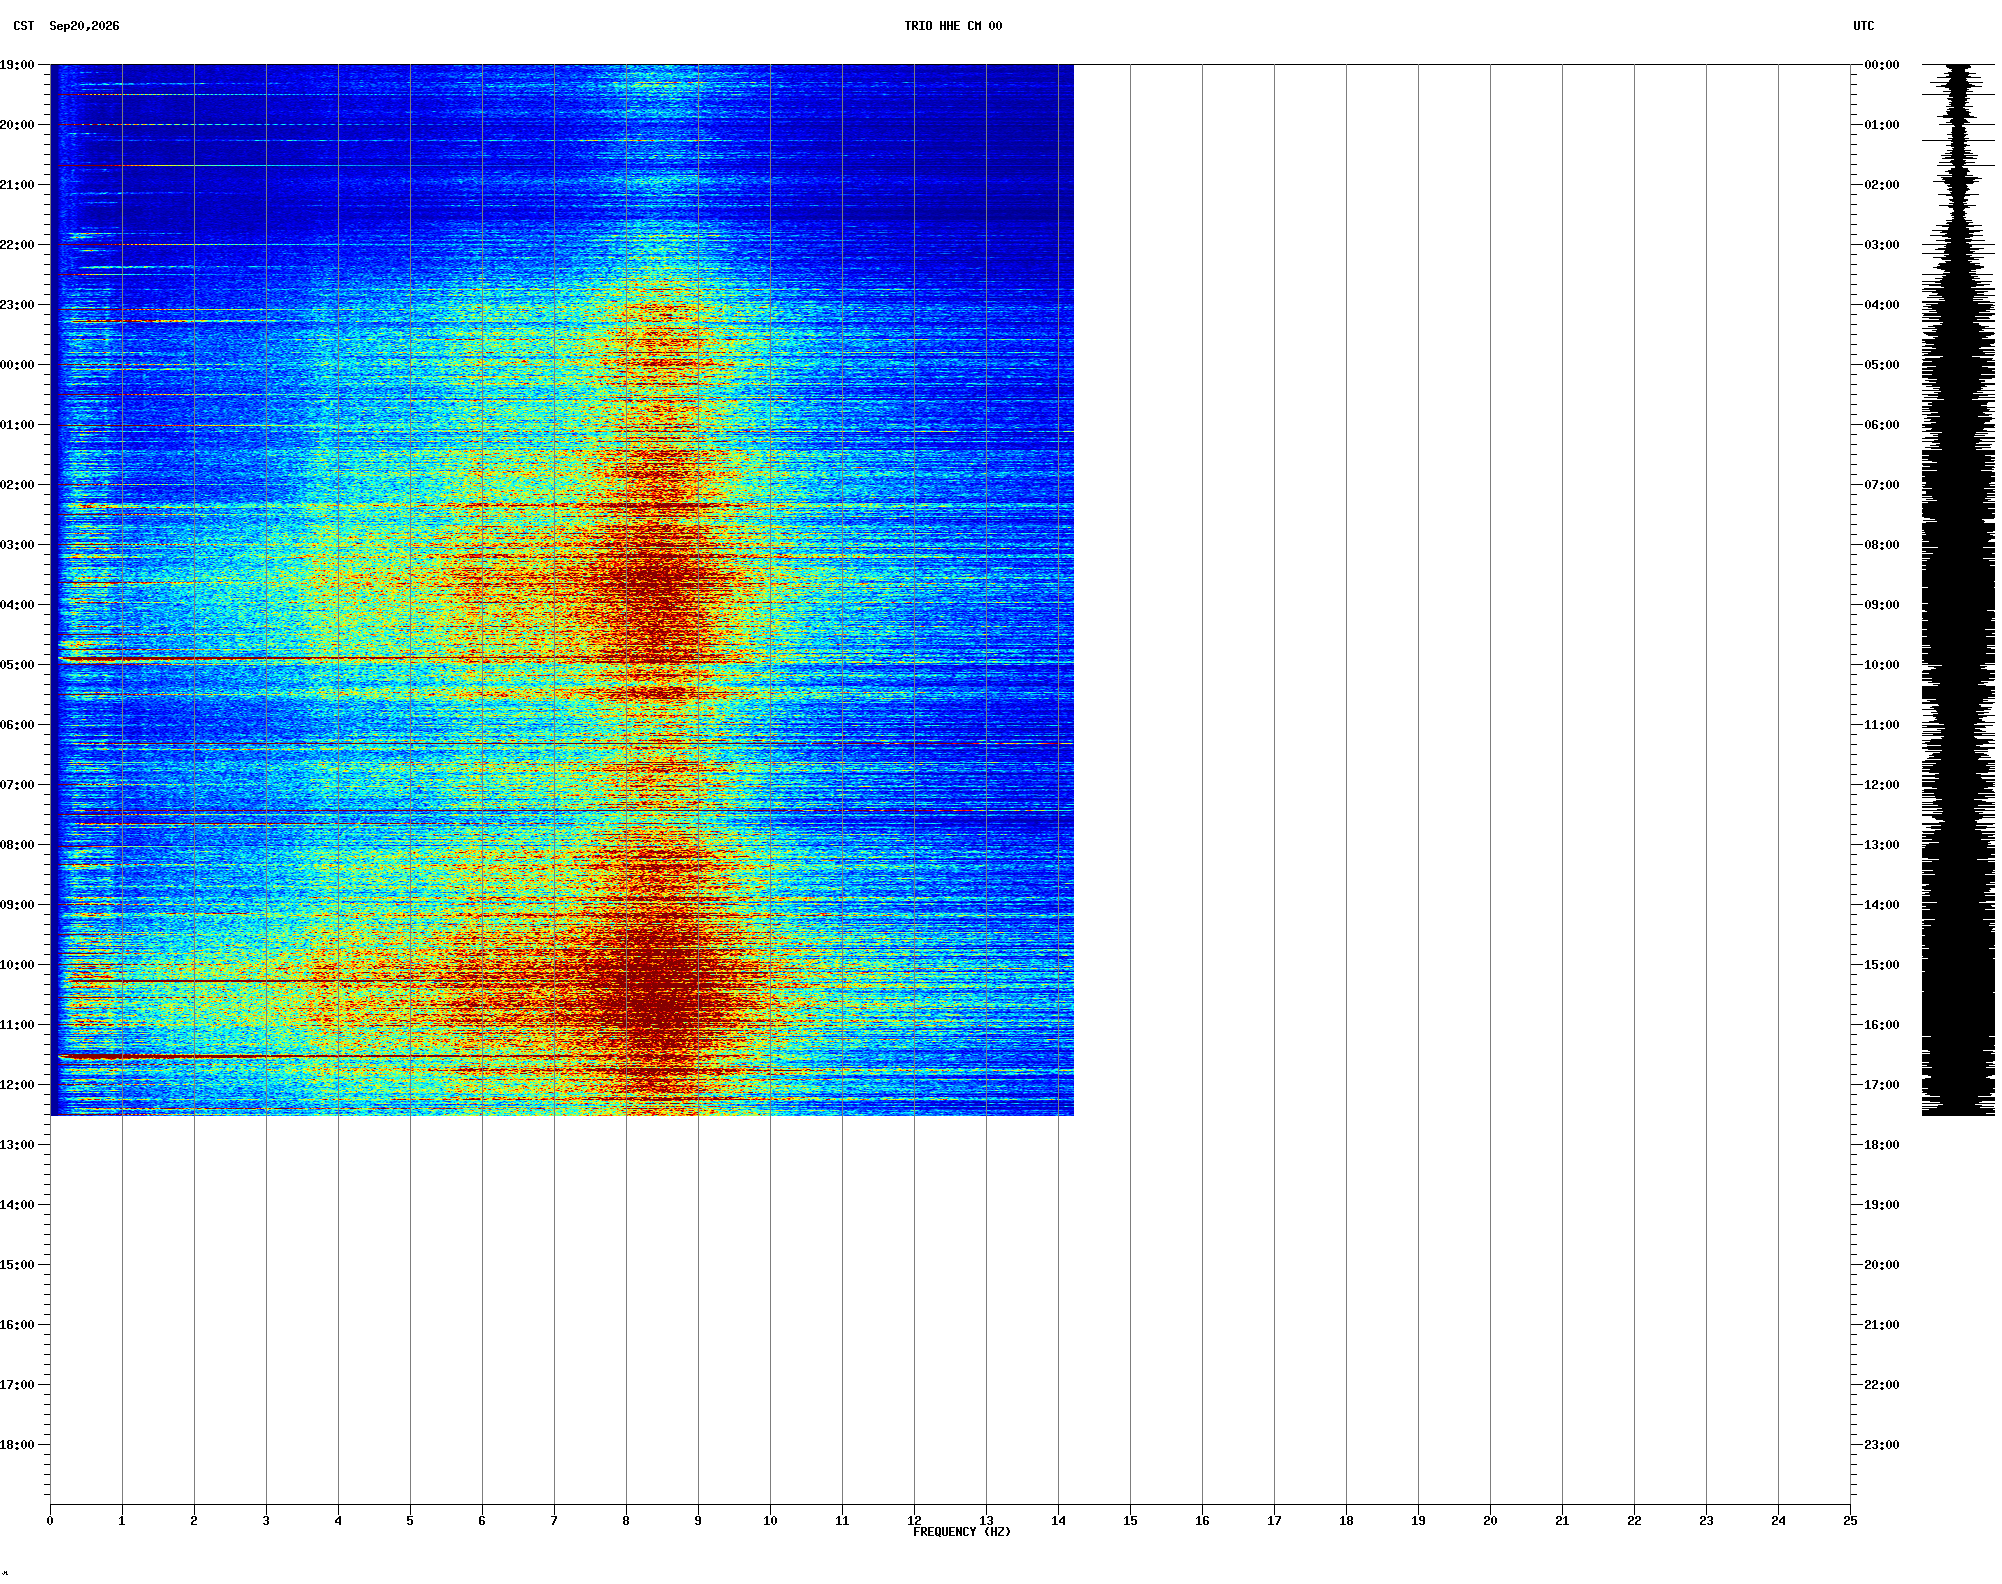Click the CST timezone label

(24, 26)
